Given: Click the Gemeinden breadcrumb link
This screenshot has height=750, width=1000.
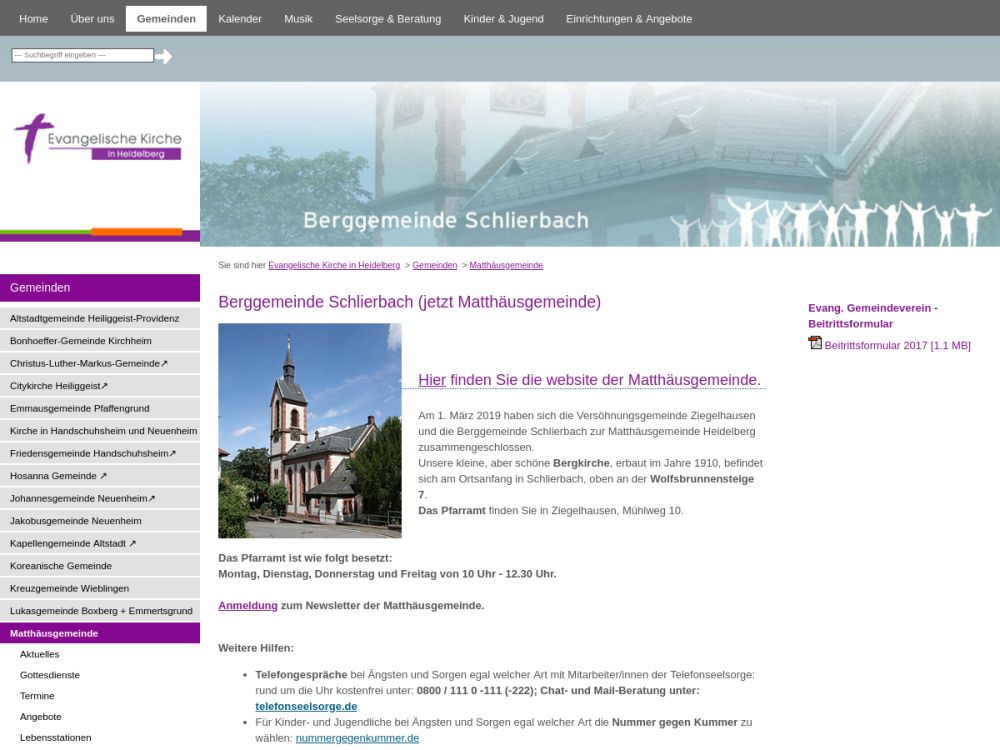Looking at the screenshot, I should (434, 265).
